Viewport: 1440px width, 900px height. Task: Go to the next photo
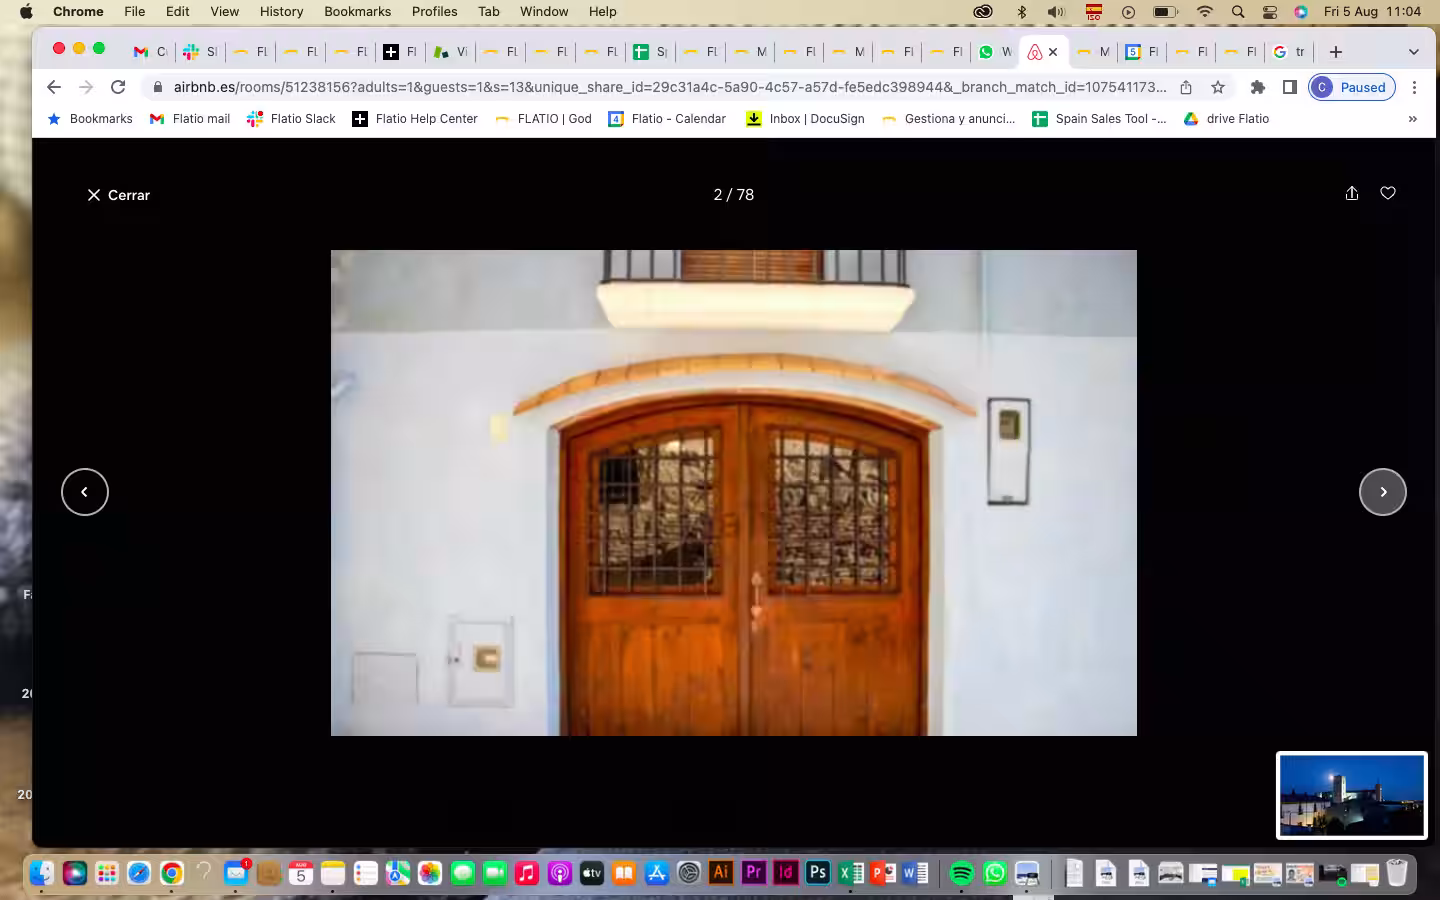pyautogui.click(x=1382, y=492)
